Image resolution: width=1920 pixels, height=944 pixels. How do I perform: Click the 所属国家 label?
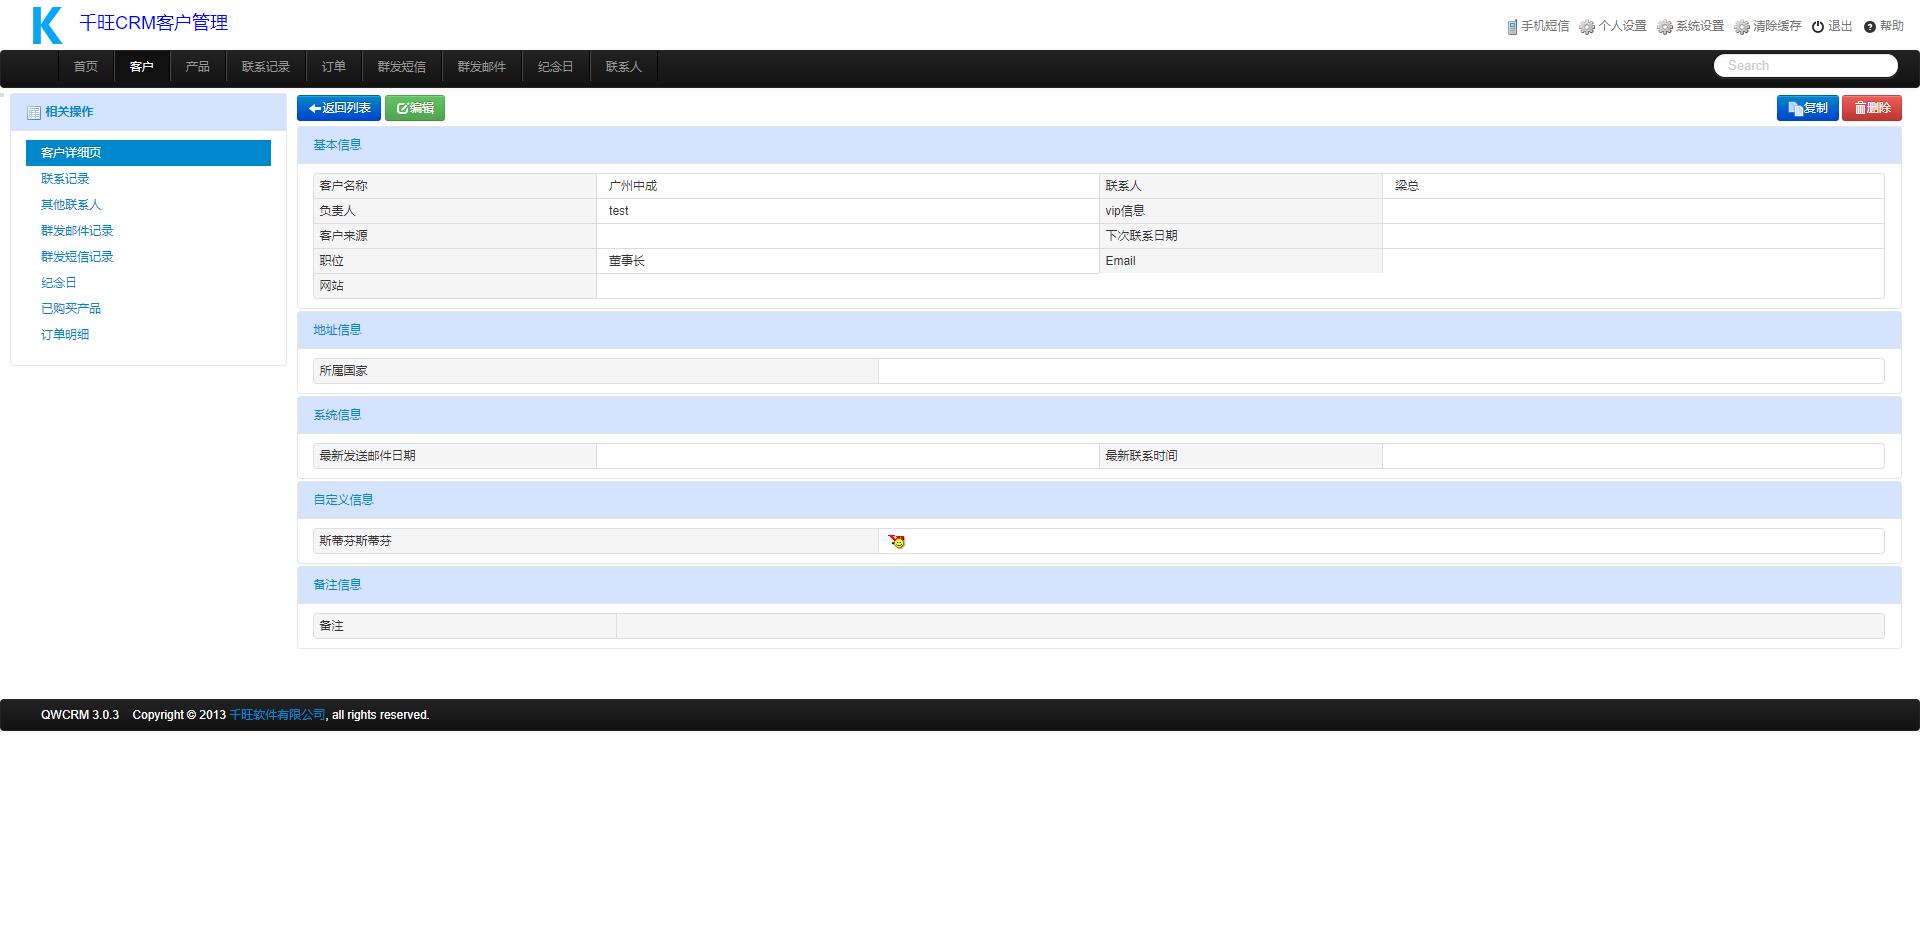[x=343, y=371]
